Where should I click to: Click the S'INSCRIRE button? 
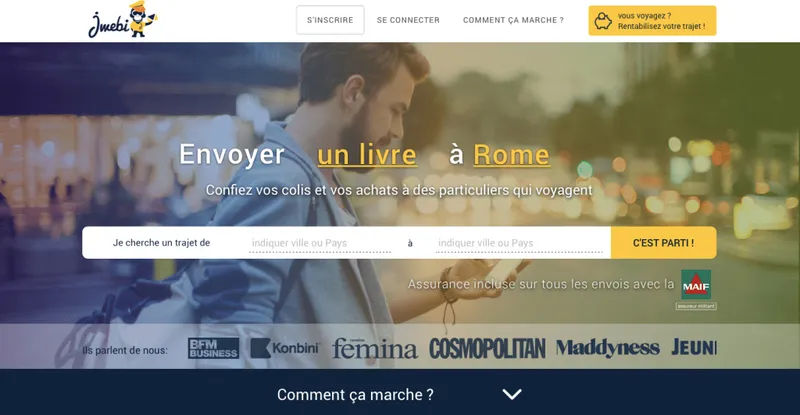330,20
